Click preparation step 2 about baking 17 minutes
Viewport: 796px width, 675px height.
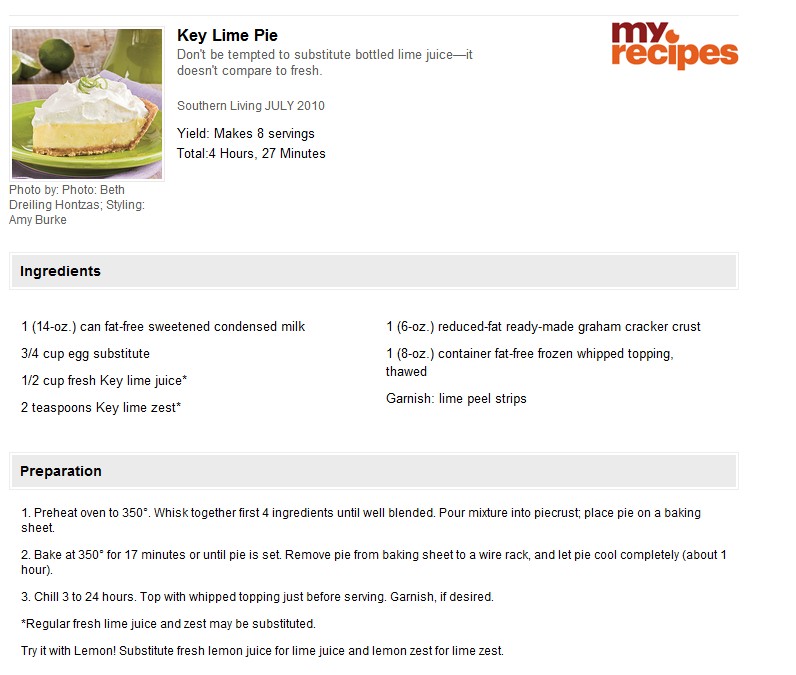point(374,562)
